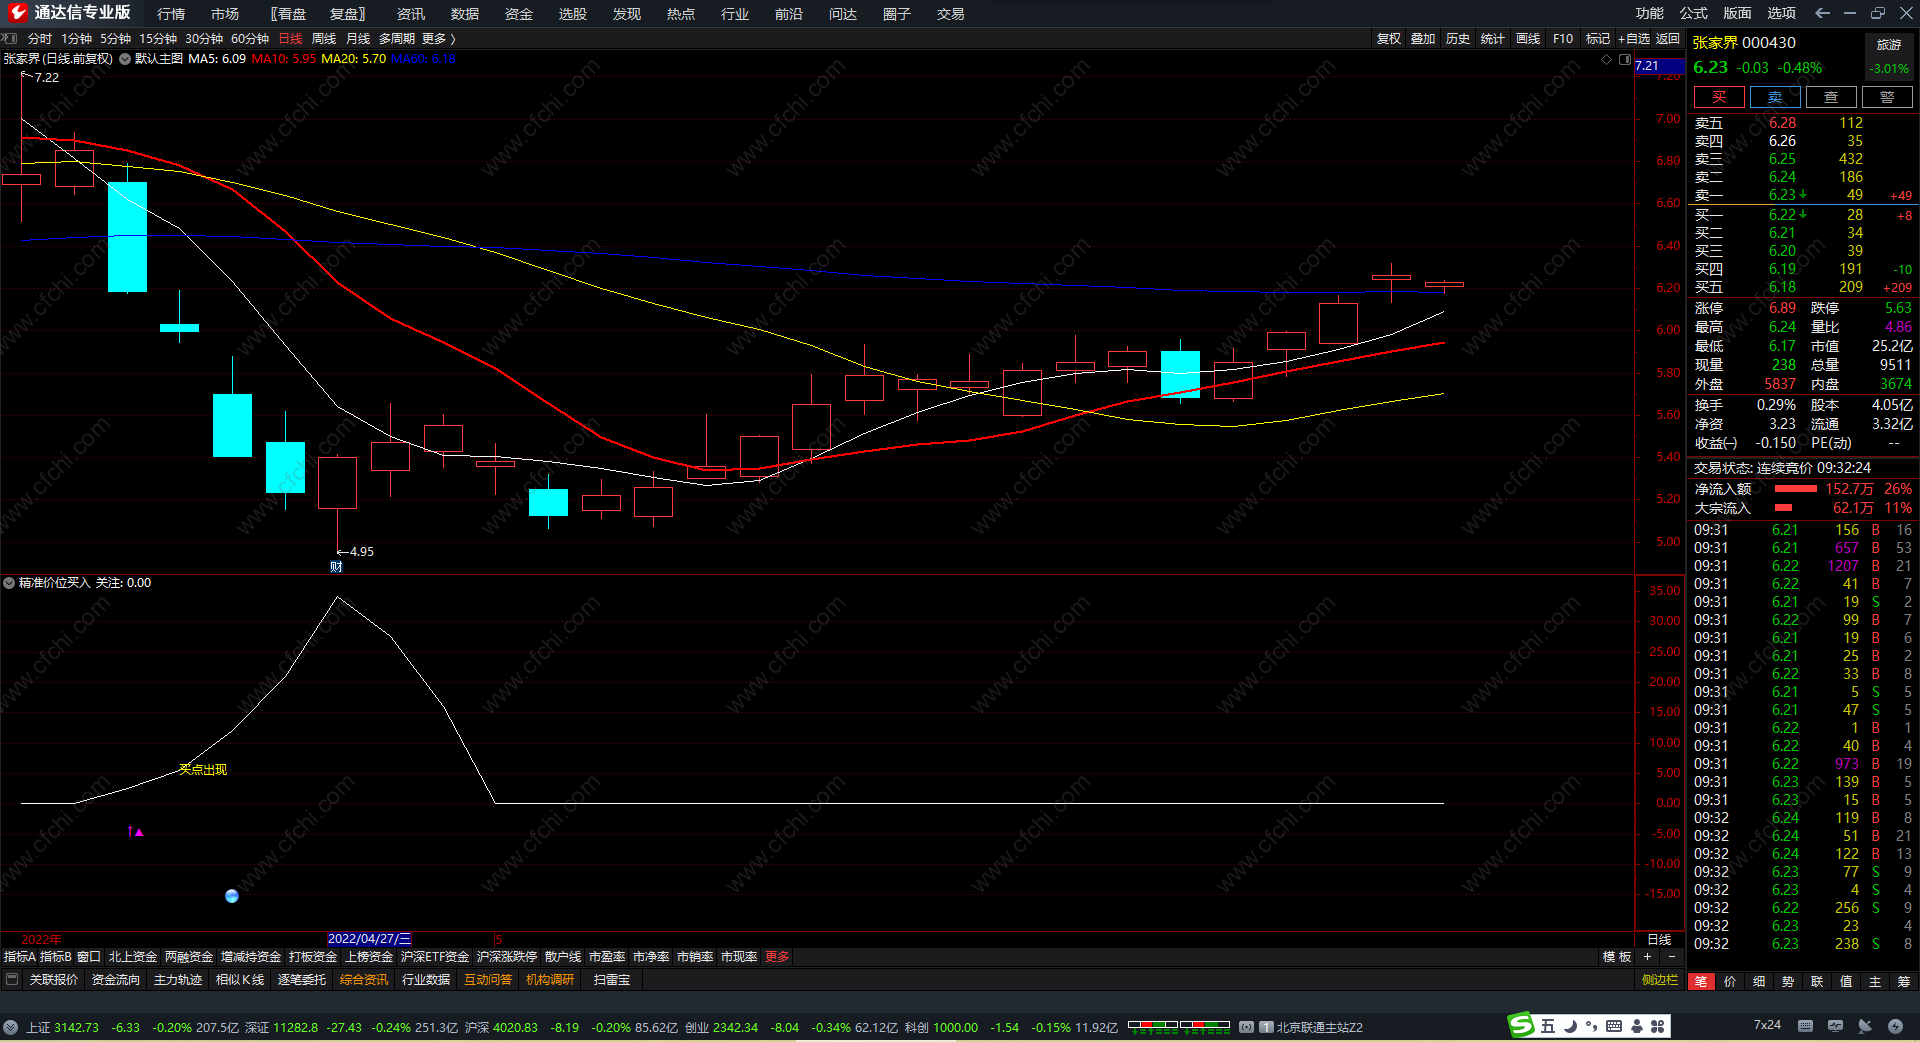1920x1042 pixels.
Task: Click the 2022/04/27/三 date marker on timeline
Action: pyautogui.click(x=369, y=939)
